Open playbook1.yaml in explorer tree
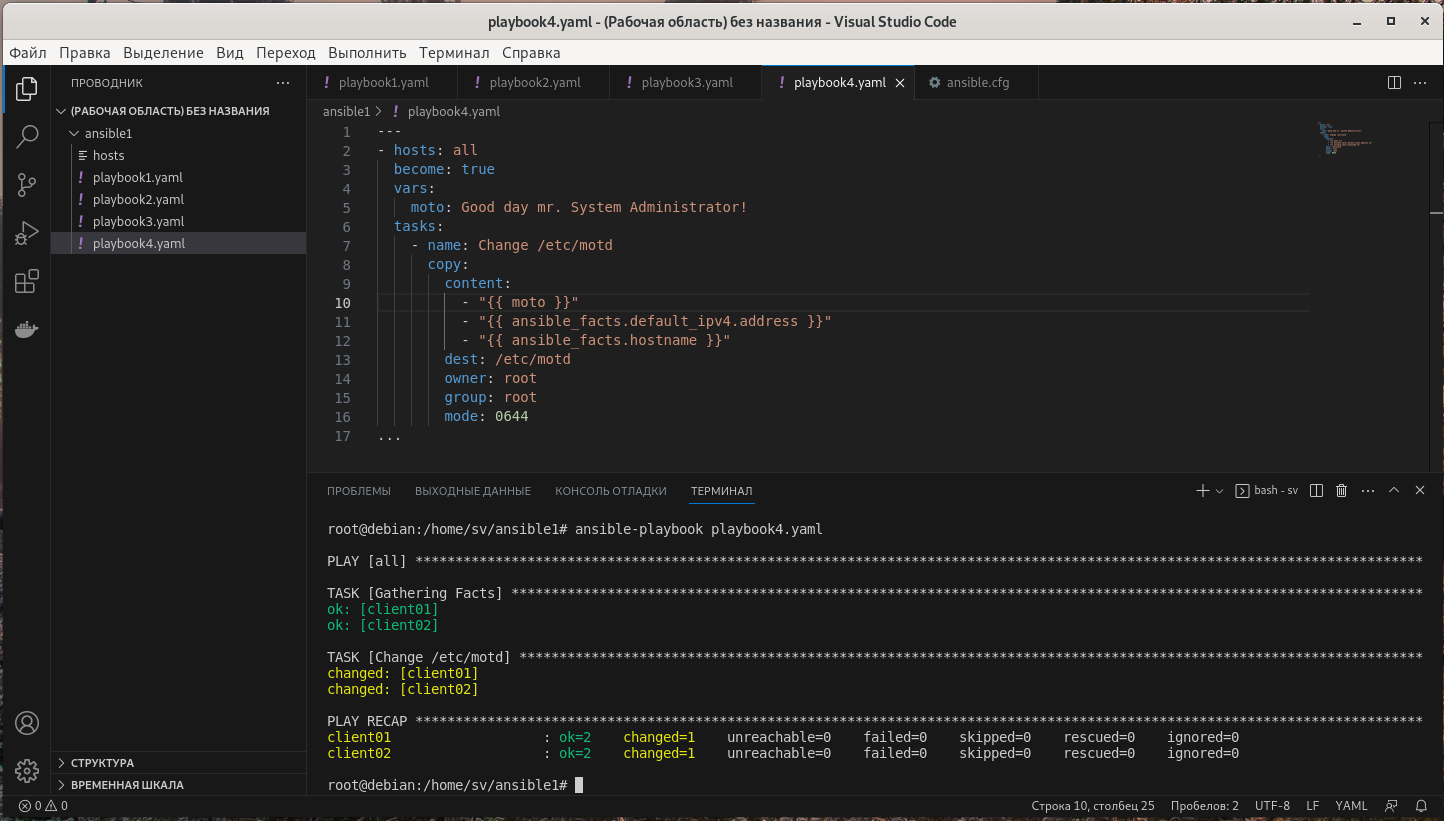This screenshot has height=821, width=1444. pyautogui.click(x=179, y=177)
